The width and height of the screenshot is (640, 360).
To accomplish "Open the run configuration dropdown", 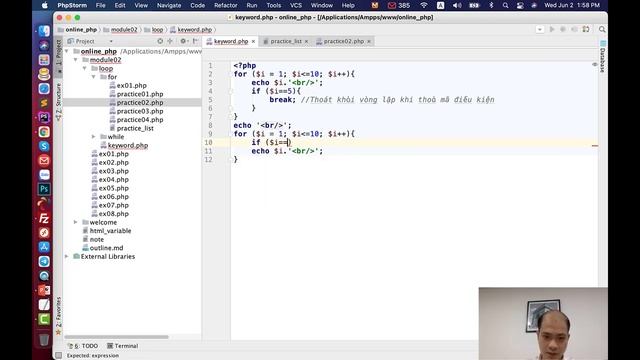I will click(540, 29).
